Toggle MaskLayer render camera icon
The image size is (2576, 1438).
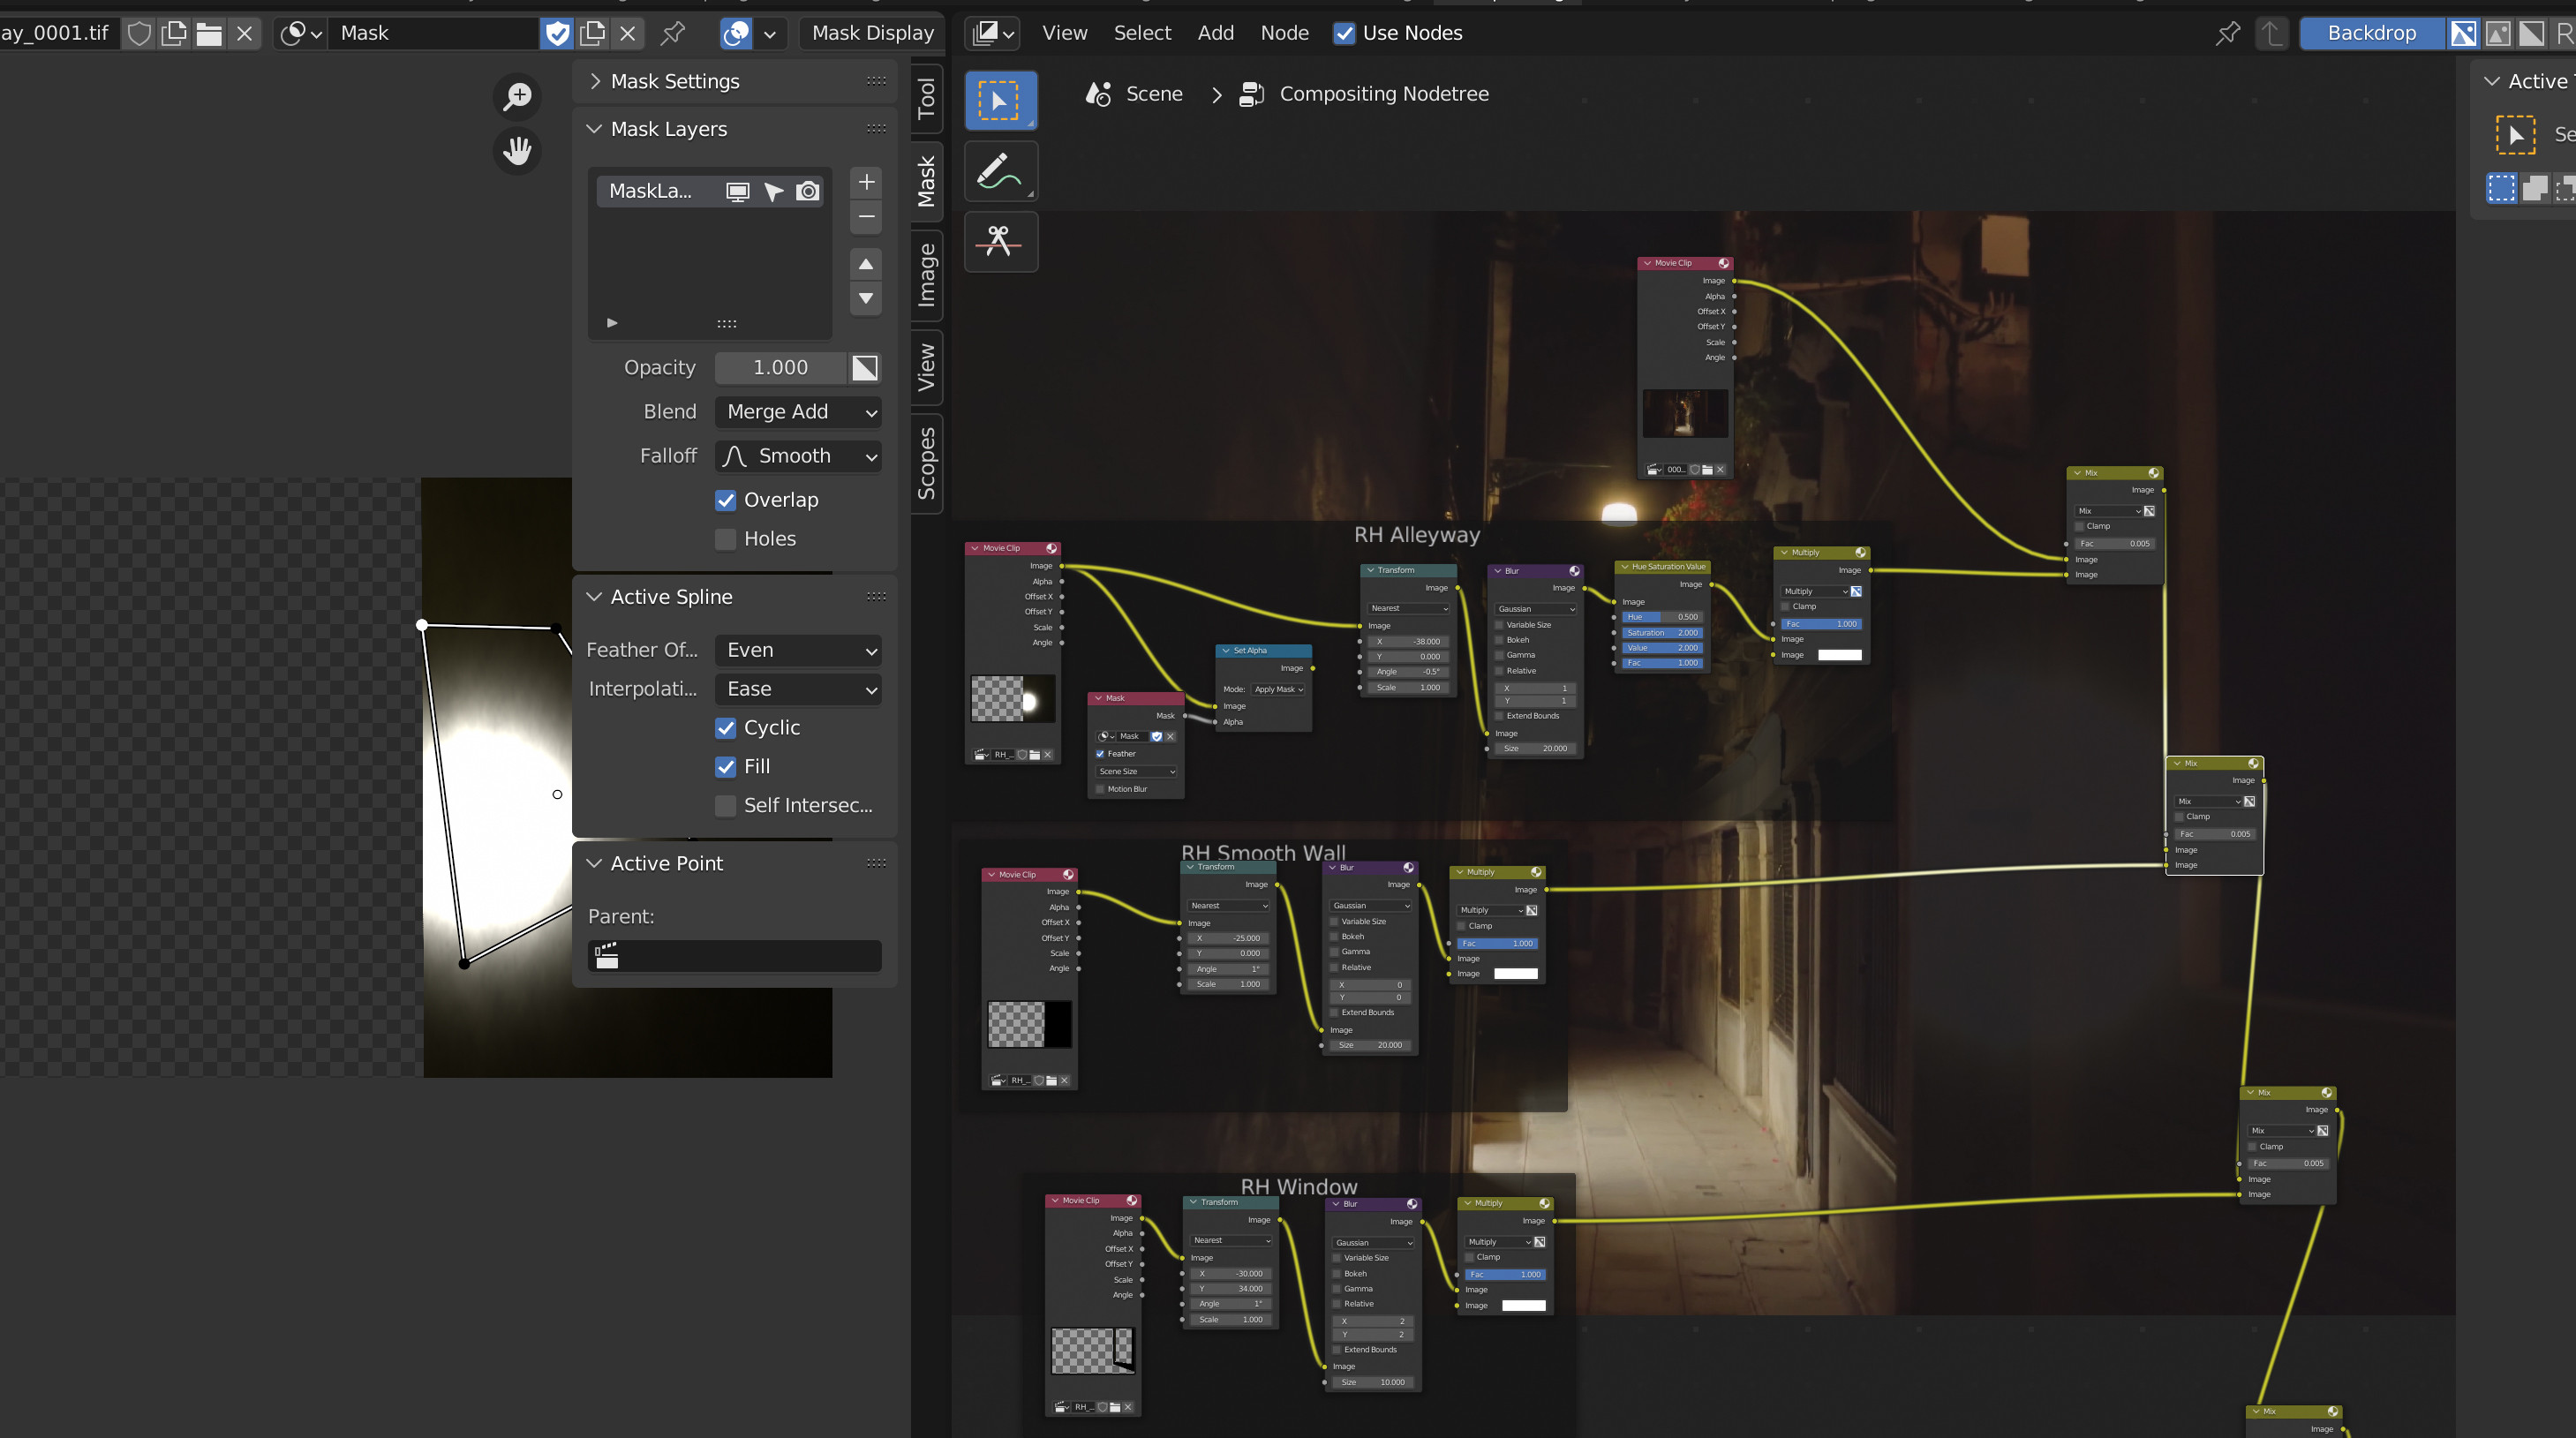coord(808,191)
